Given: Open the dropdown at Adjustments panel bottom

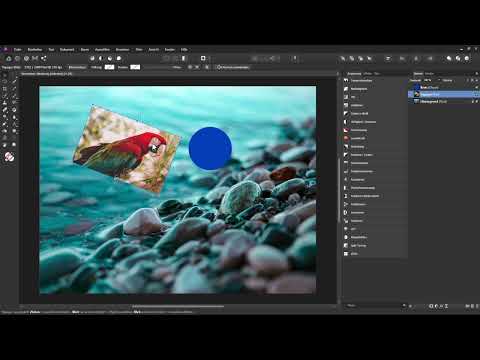Looking at the screenshot, I should pyautogui.click(x=376, y=306).
